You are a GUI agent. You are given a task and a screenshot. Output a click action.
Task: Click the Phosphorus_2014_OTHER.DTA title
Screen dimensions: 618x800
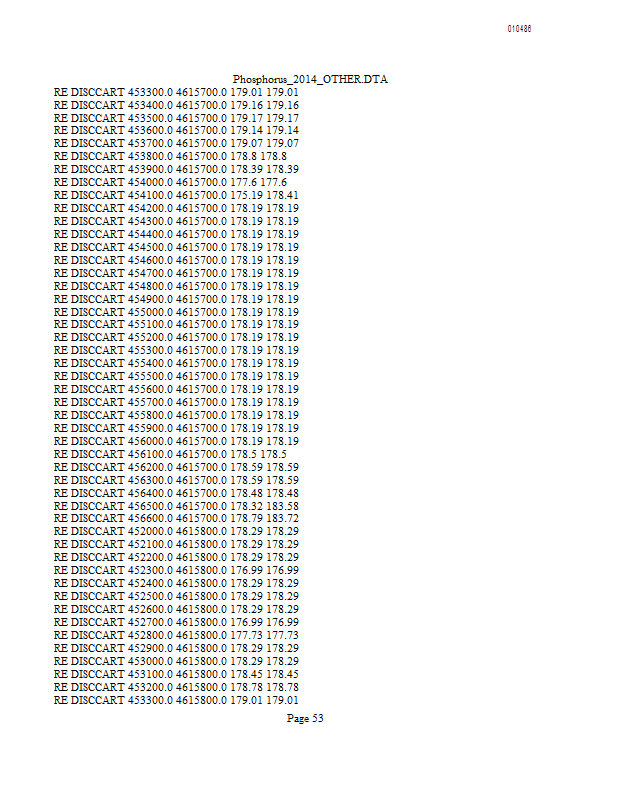[310, 79]
